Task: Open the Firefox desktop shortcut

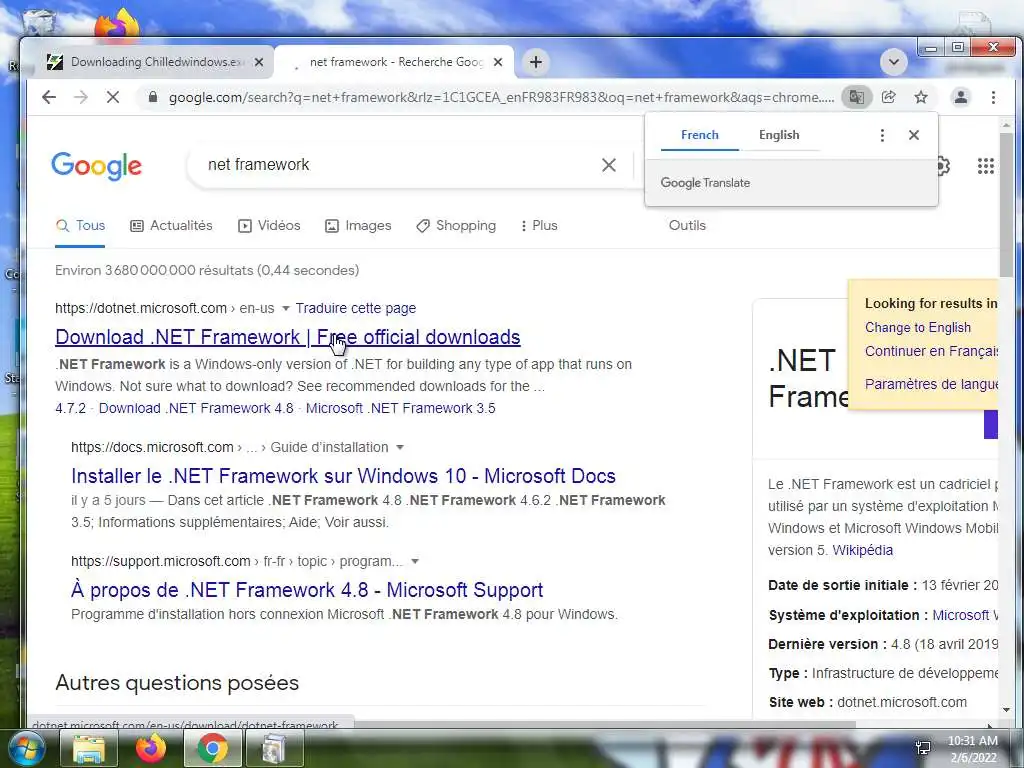Action: point(117,26)
